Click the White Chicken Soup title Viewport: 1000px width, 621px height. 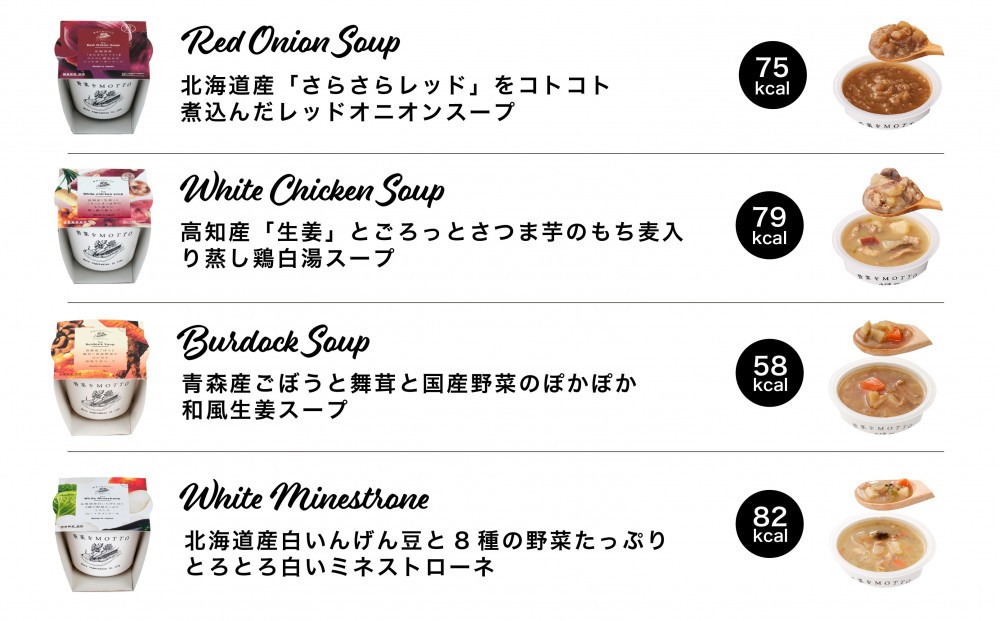point(312,190)
